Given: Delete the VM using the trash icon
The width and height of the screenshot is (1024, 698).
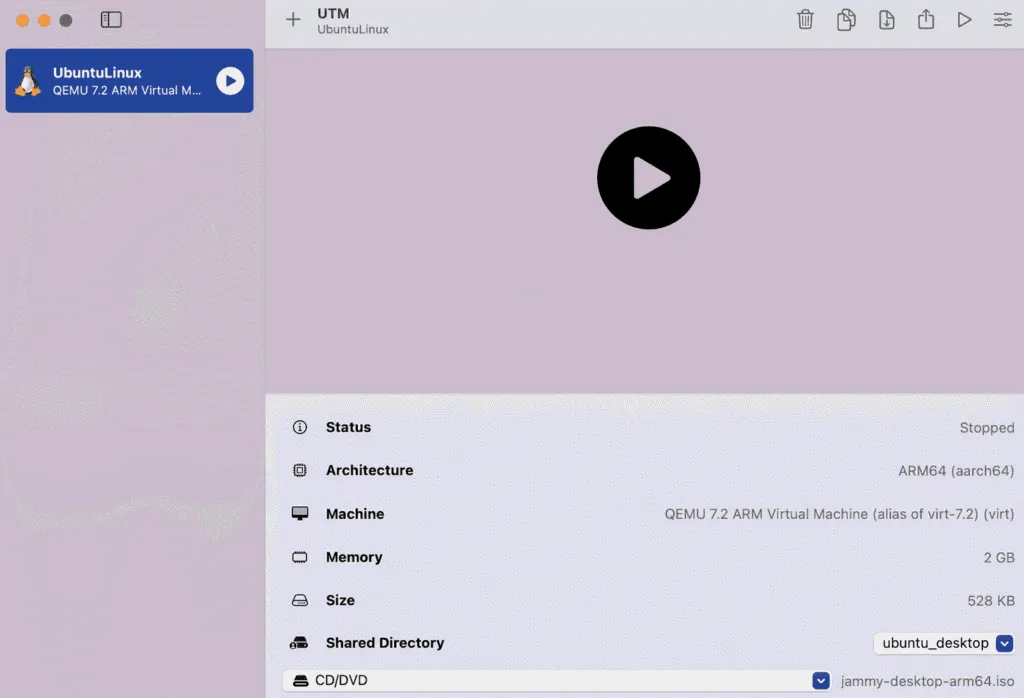Looking at the screenshot, I should point(805,20).
